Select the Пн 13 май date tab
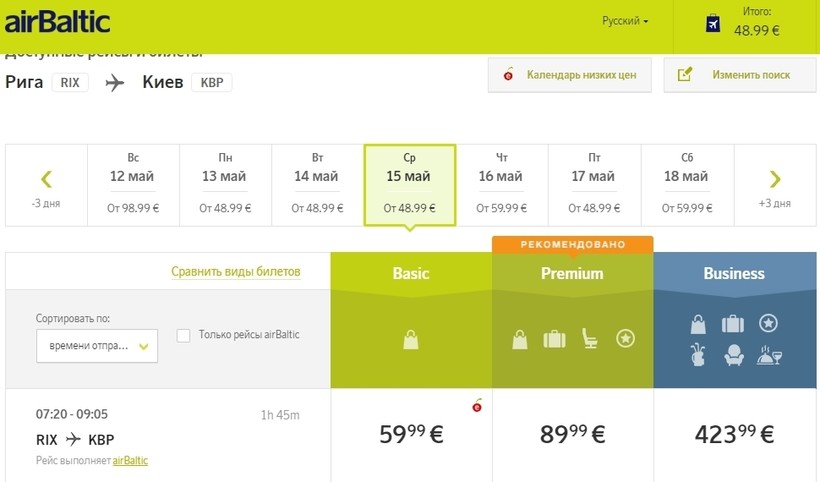Image resolution: width=820 pixels, height=482 pixels. pos(225,186)
